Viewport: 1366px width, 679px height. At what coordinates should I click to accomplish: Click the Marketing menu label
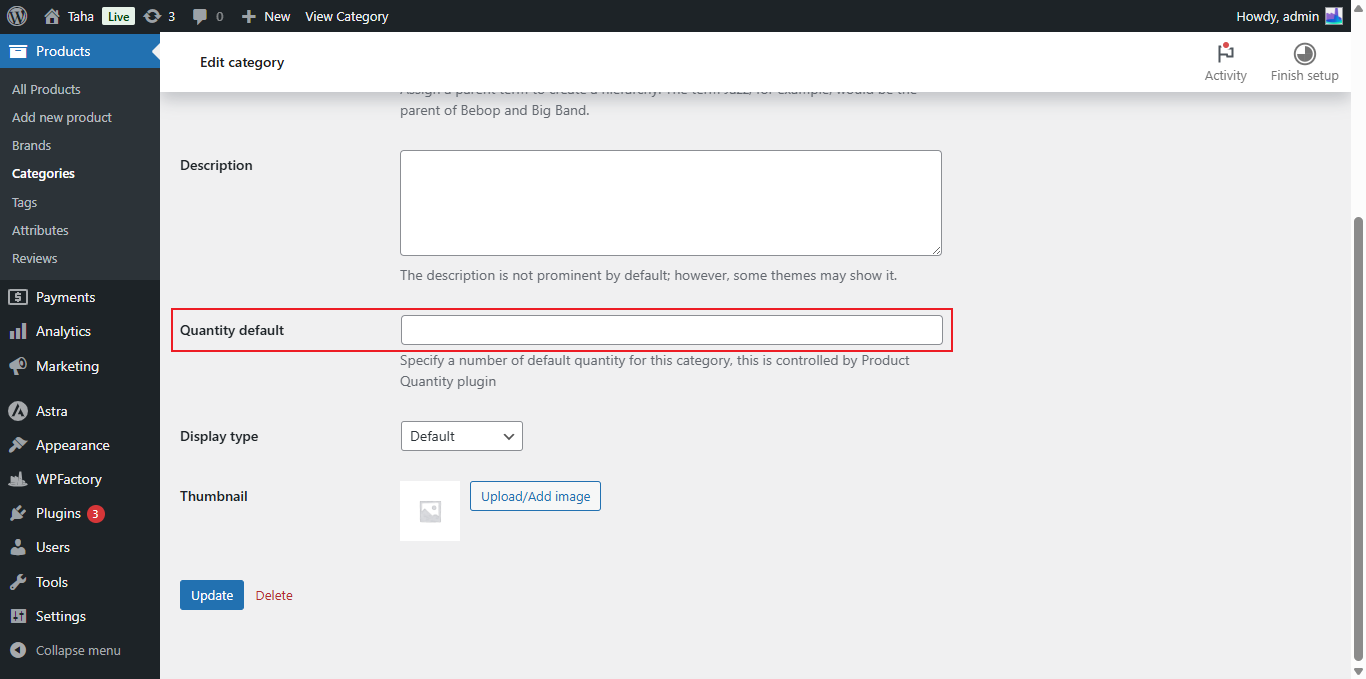tap(67, 366)
